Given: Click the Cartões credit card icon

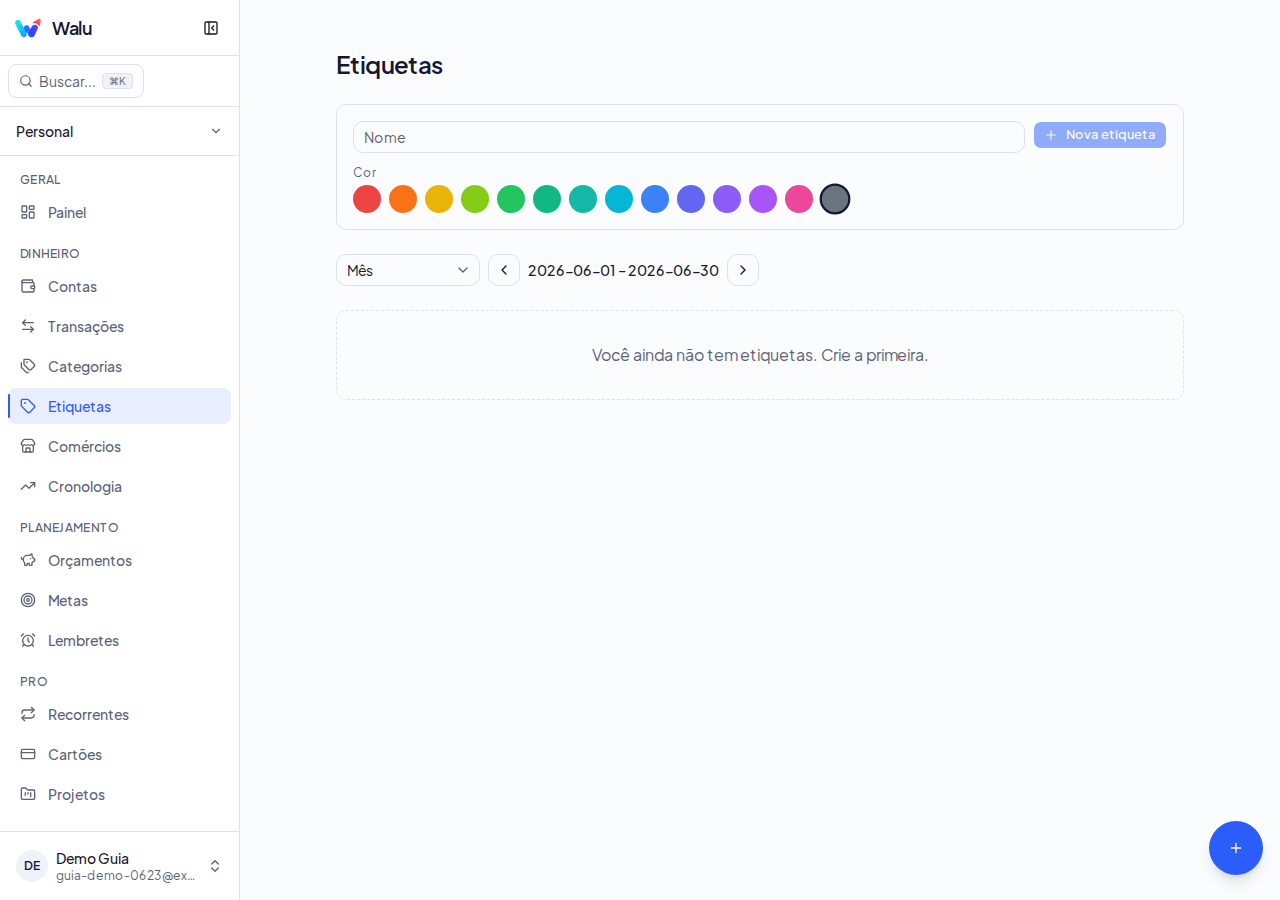Looking at the screenshot, I should pos(28,754).
